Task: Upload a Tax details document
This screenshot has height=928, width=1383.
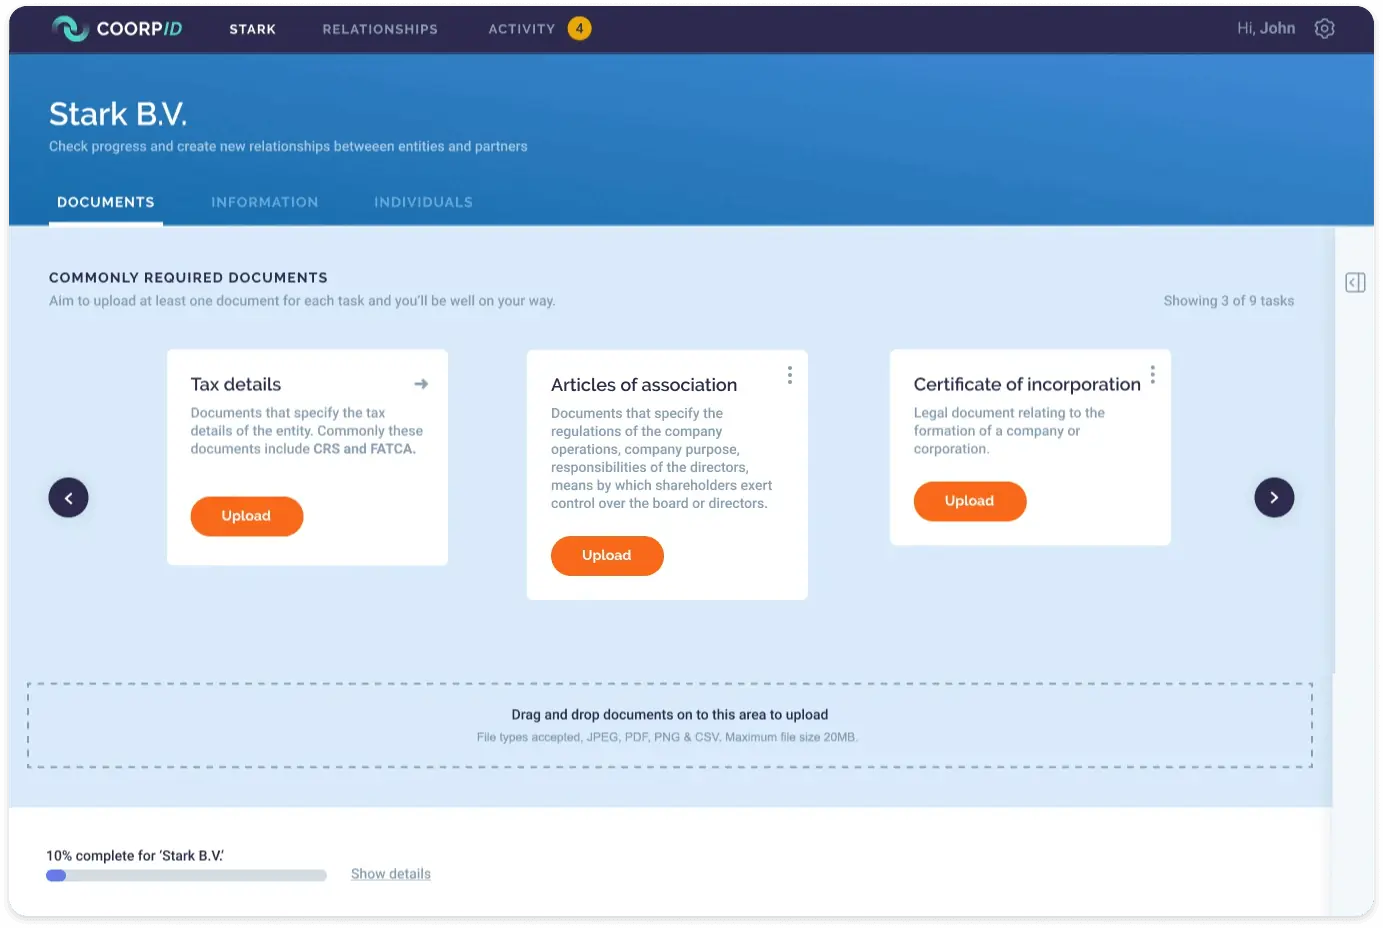Action: coord(247,516)
